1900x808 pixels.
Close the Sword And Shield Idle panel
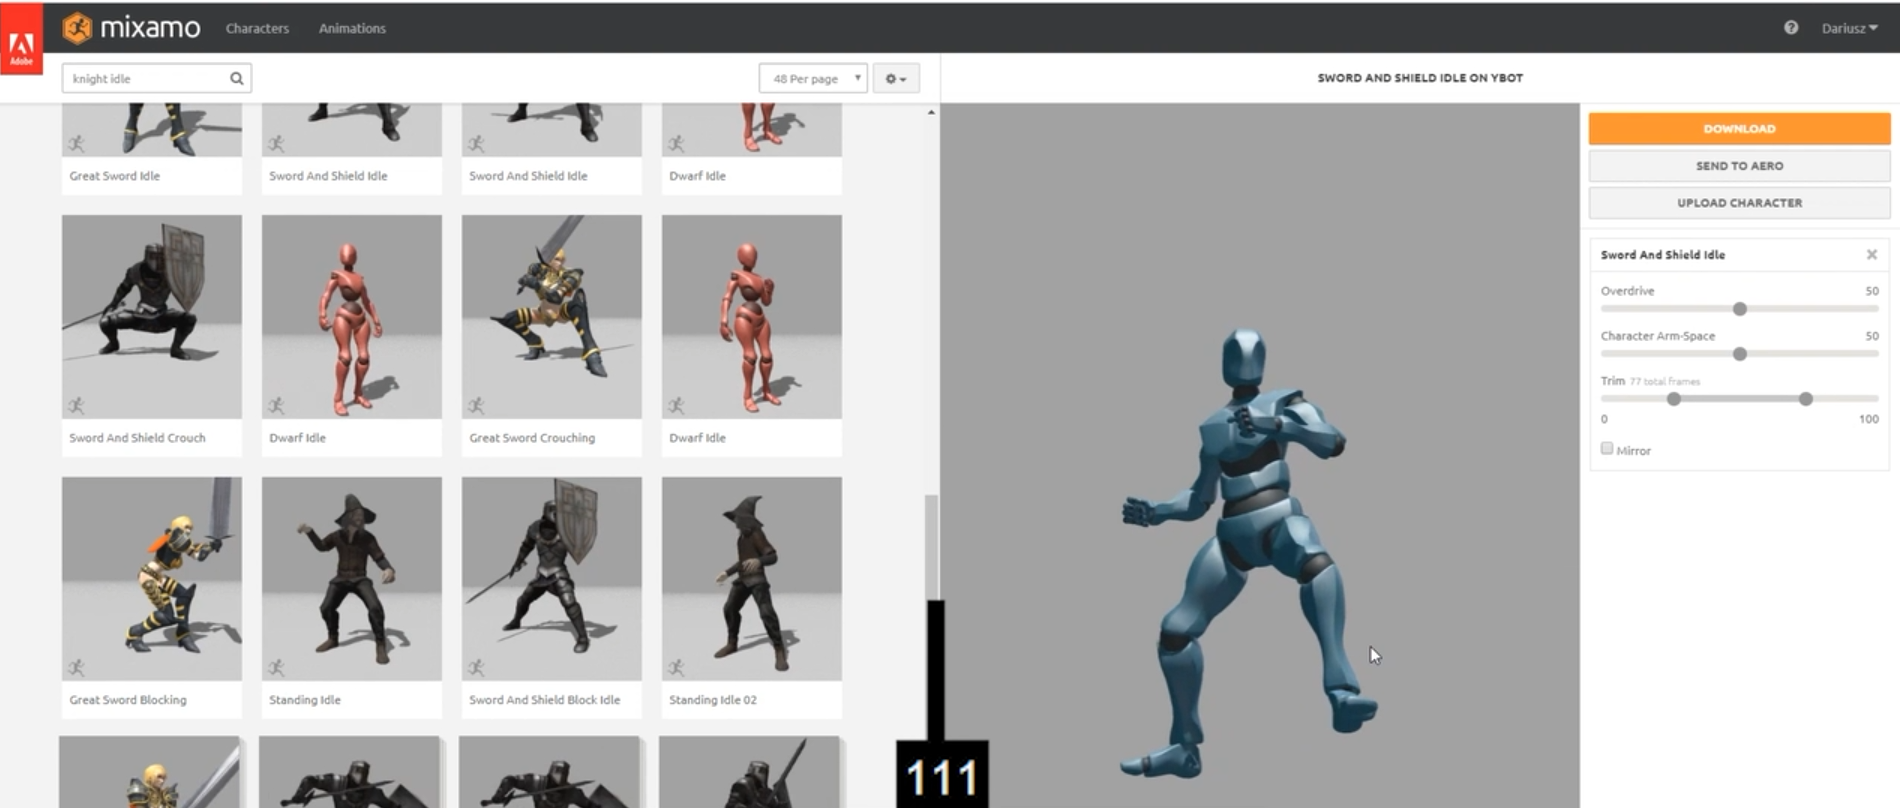pyautogui.click(x=1871, y=255)
